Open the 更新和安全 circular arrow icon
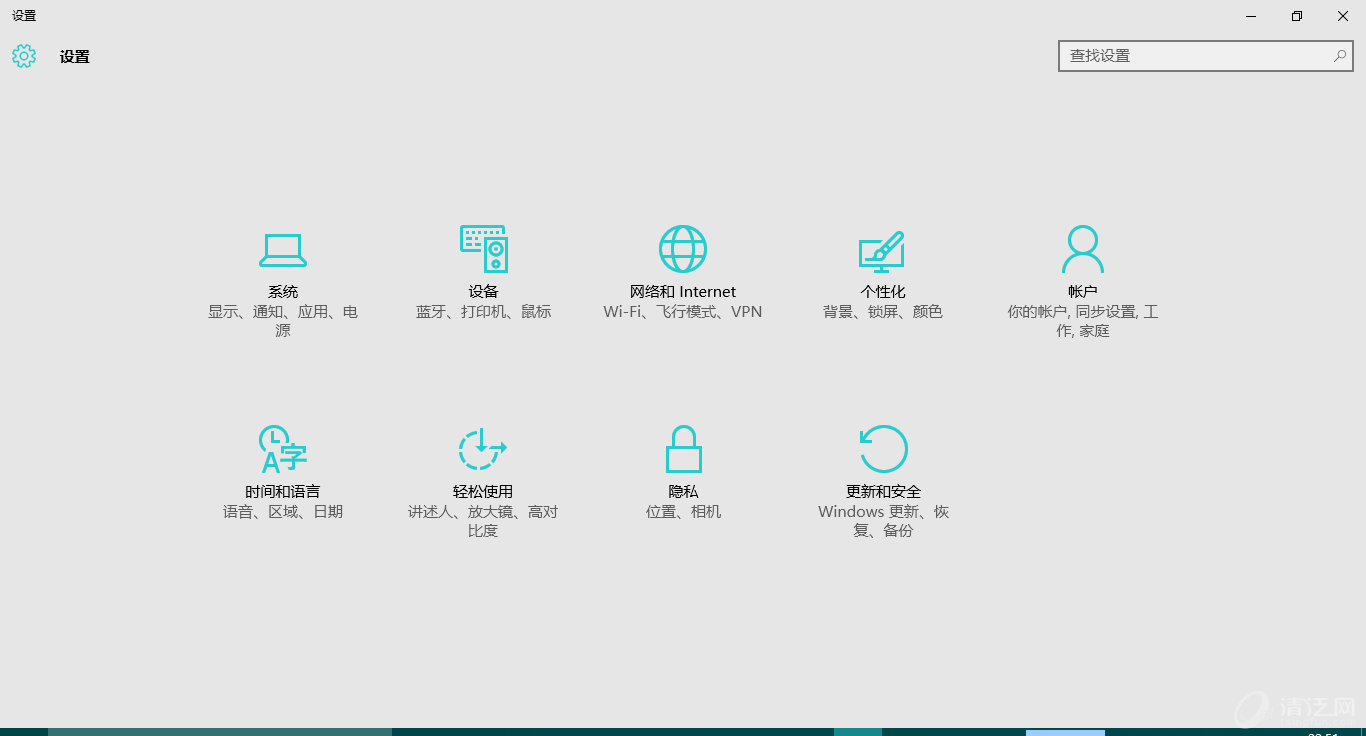The image size is (1366, 736). coord(883,449)
